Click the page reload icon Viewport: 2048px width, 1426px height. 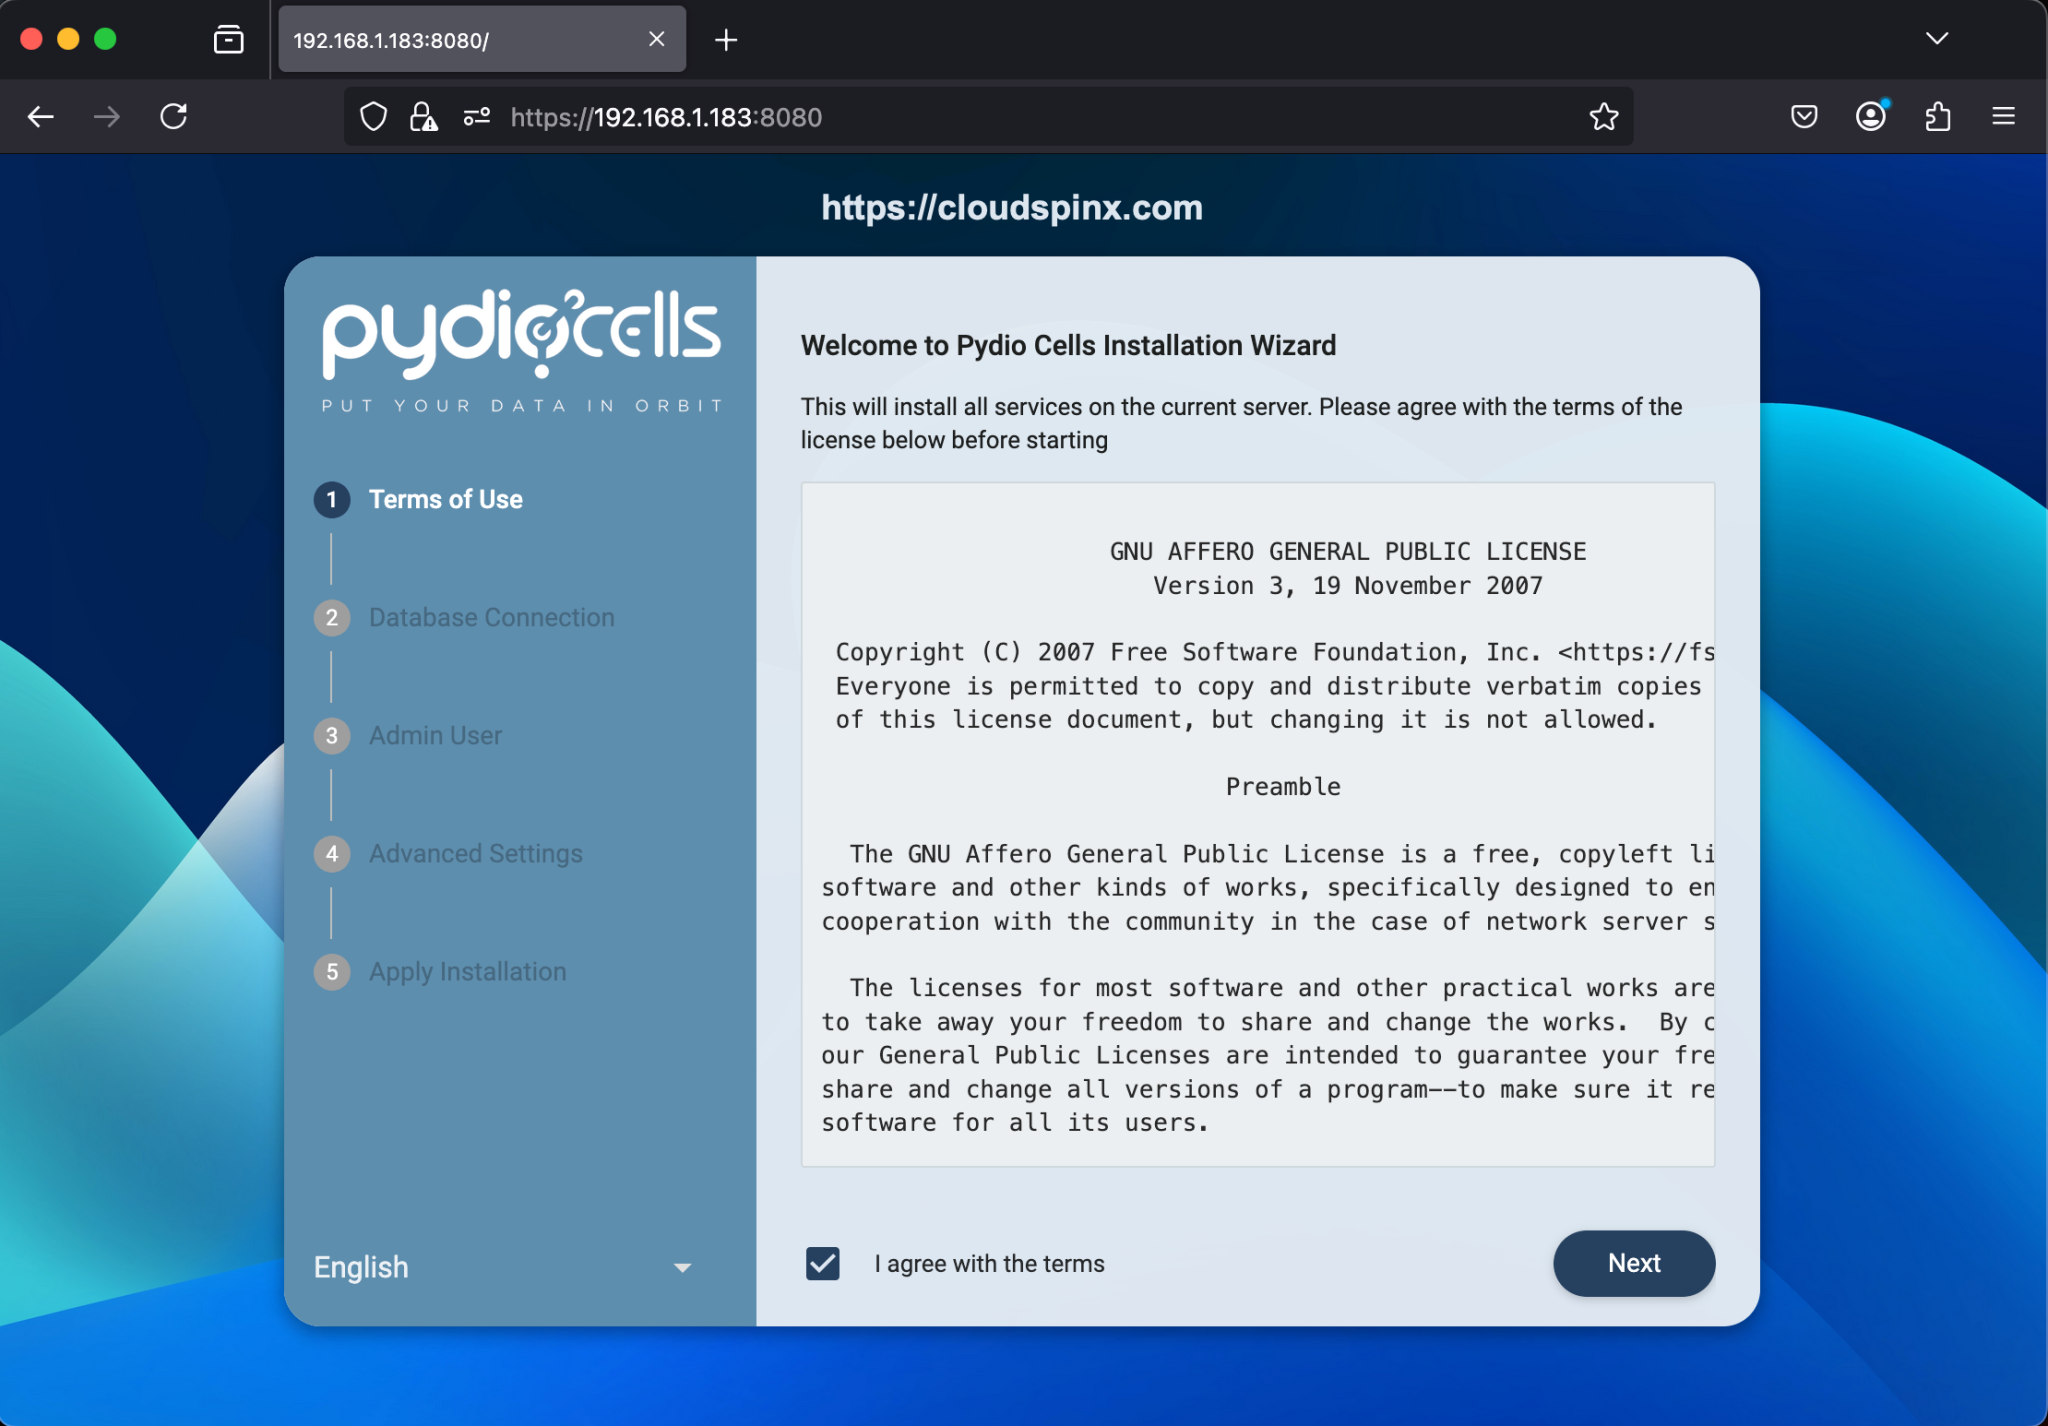click(x=174, y=116)
